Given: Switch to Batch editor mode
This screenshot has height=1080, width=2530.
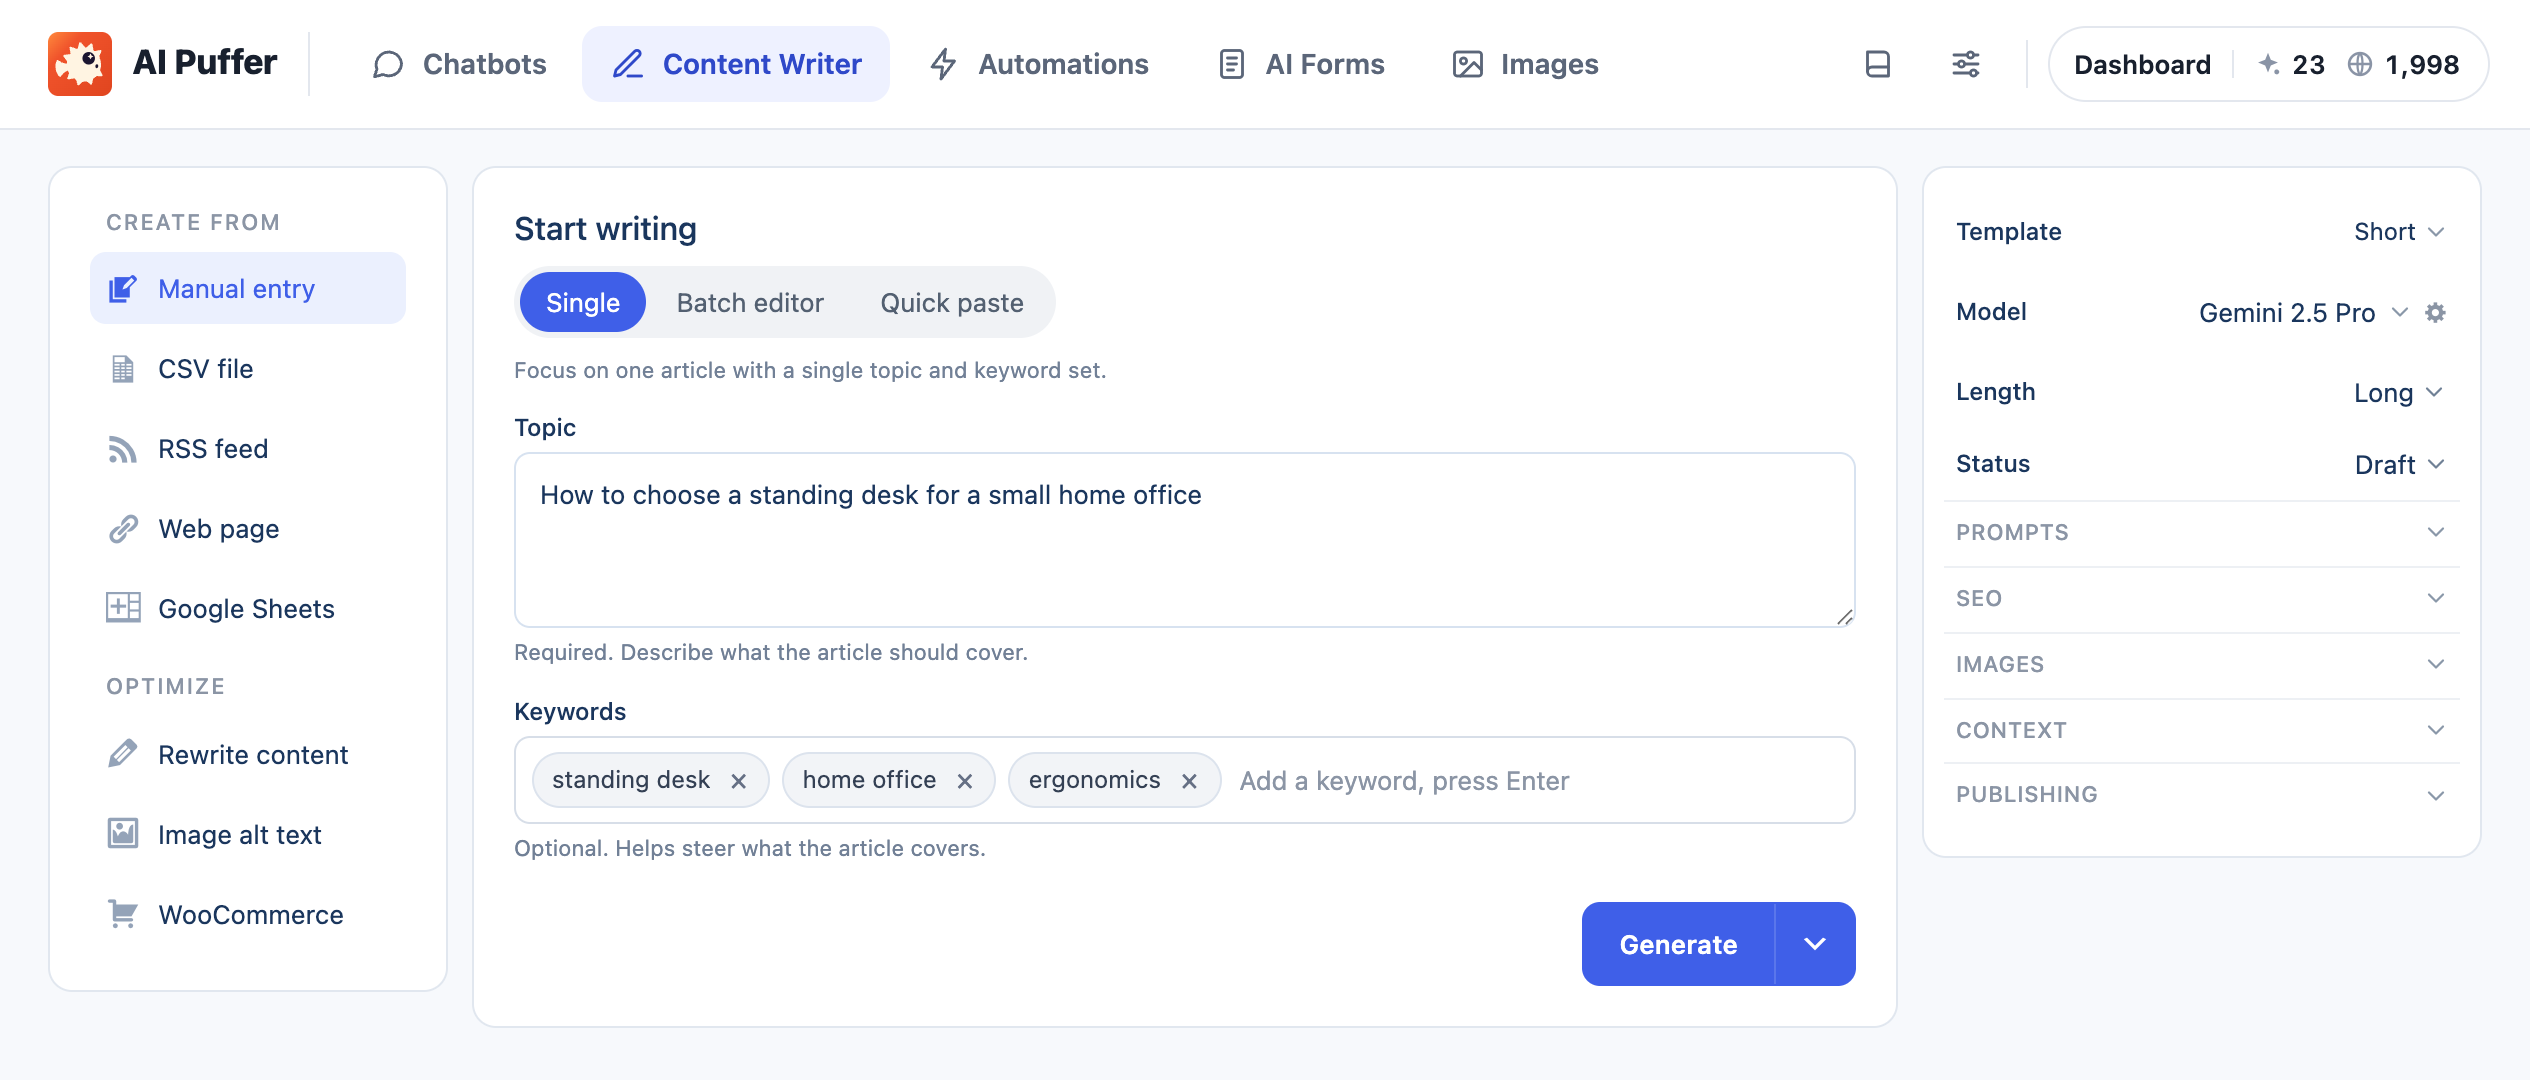Looking at the screenshot, I should point(750,302).
